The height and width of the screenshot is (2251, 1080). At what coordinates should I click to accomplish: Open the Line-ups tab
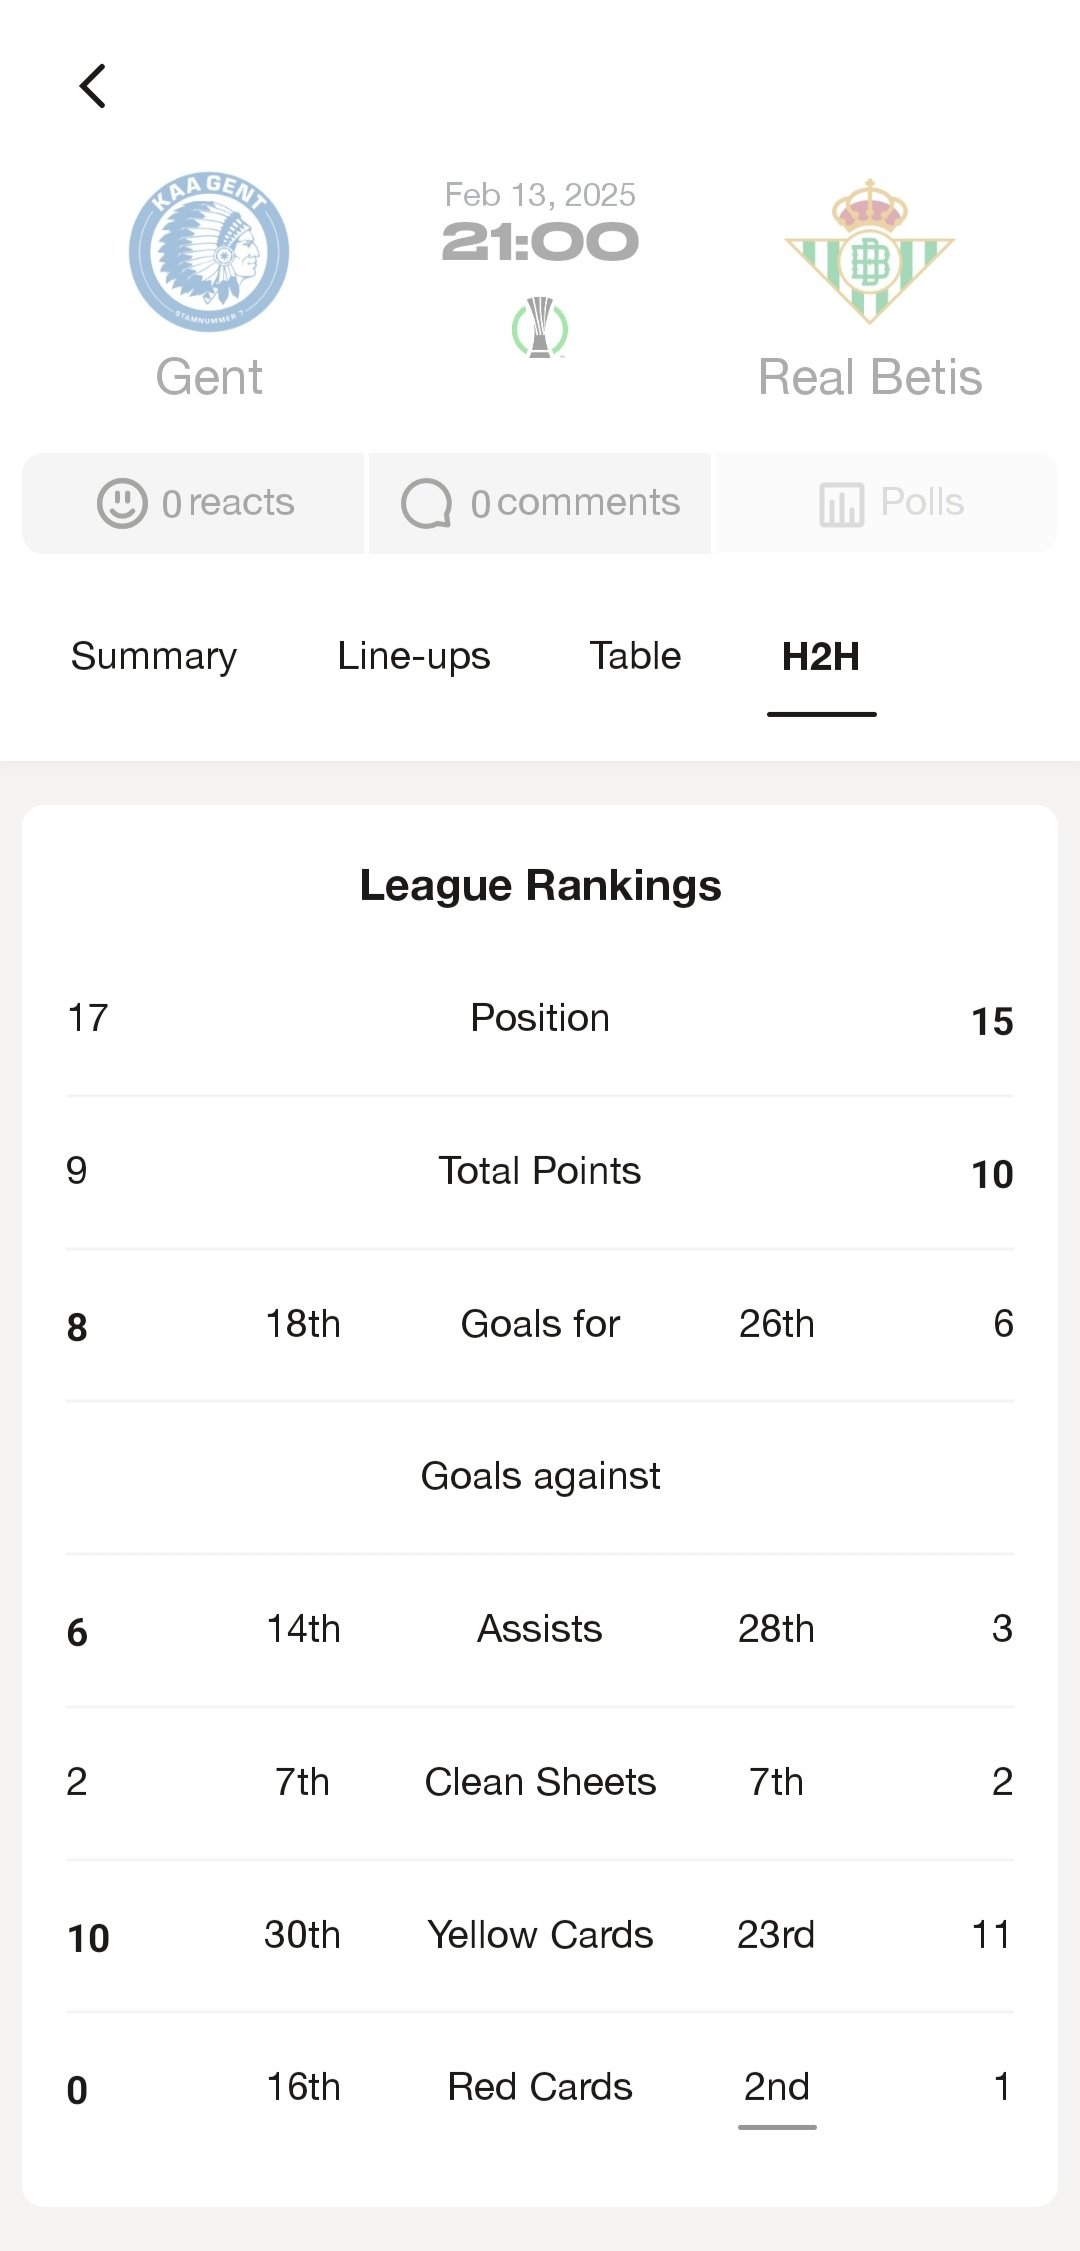pos(414,656)
